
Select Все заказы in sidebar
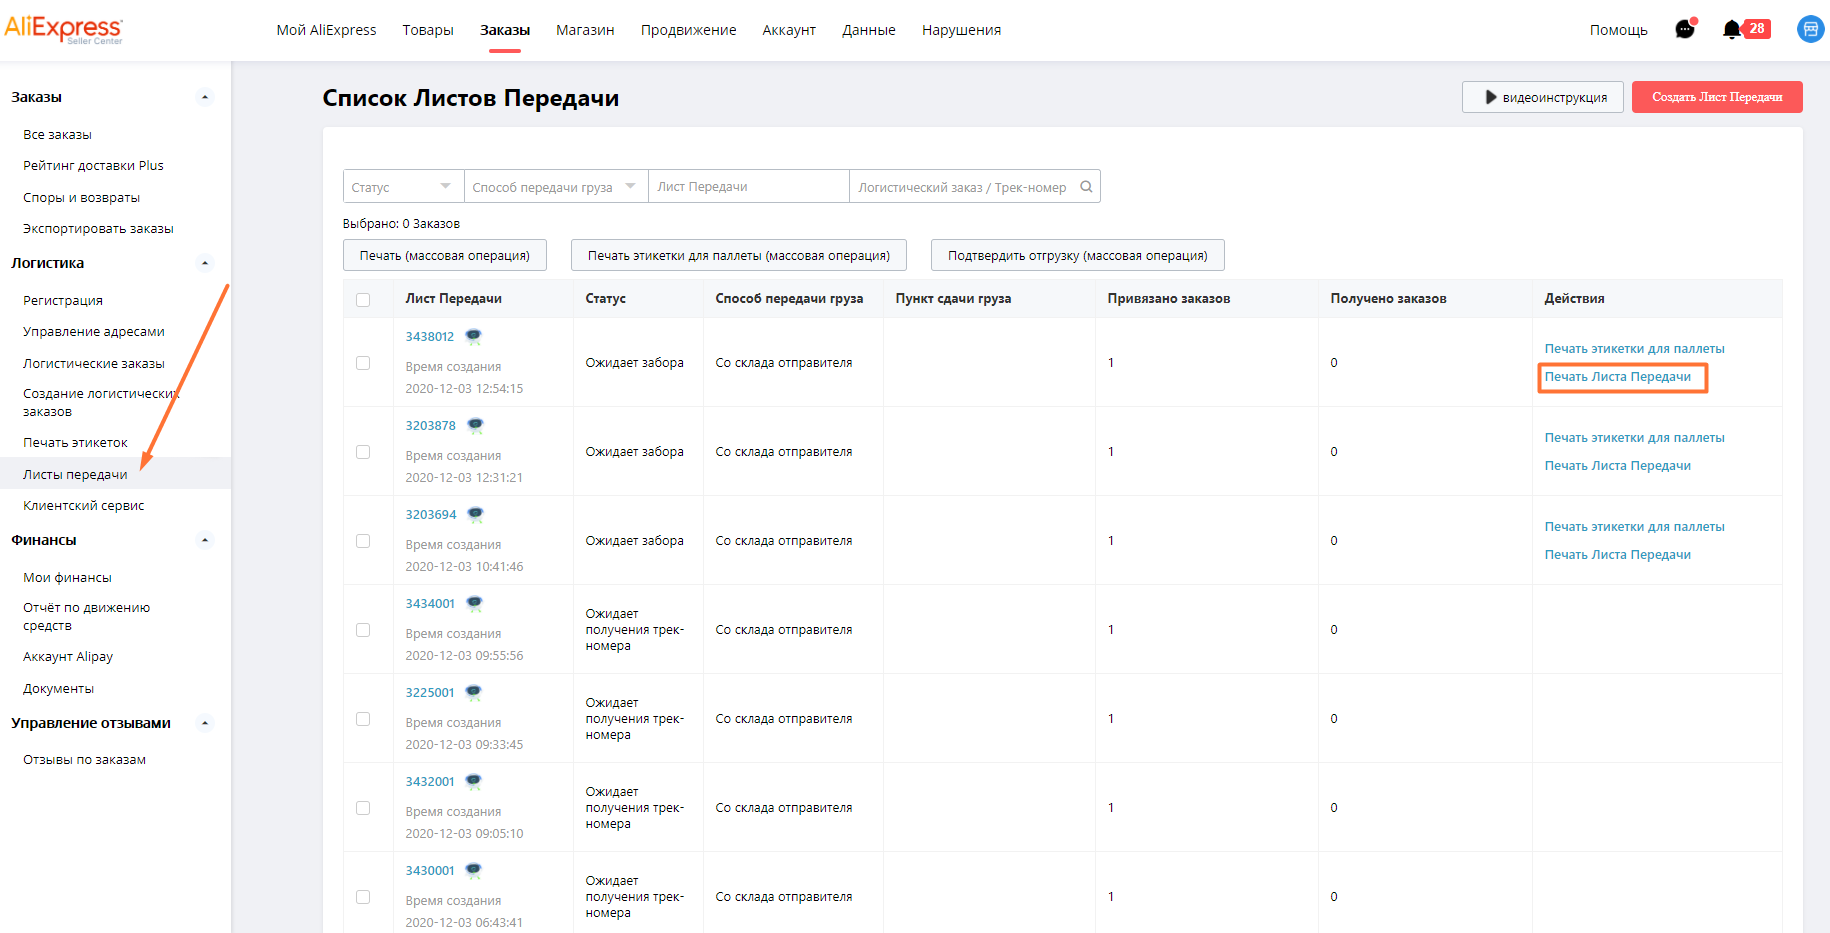tap(57, 134)
